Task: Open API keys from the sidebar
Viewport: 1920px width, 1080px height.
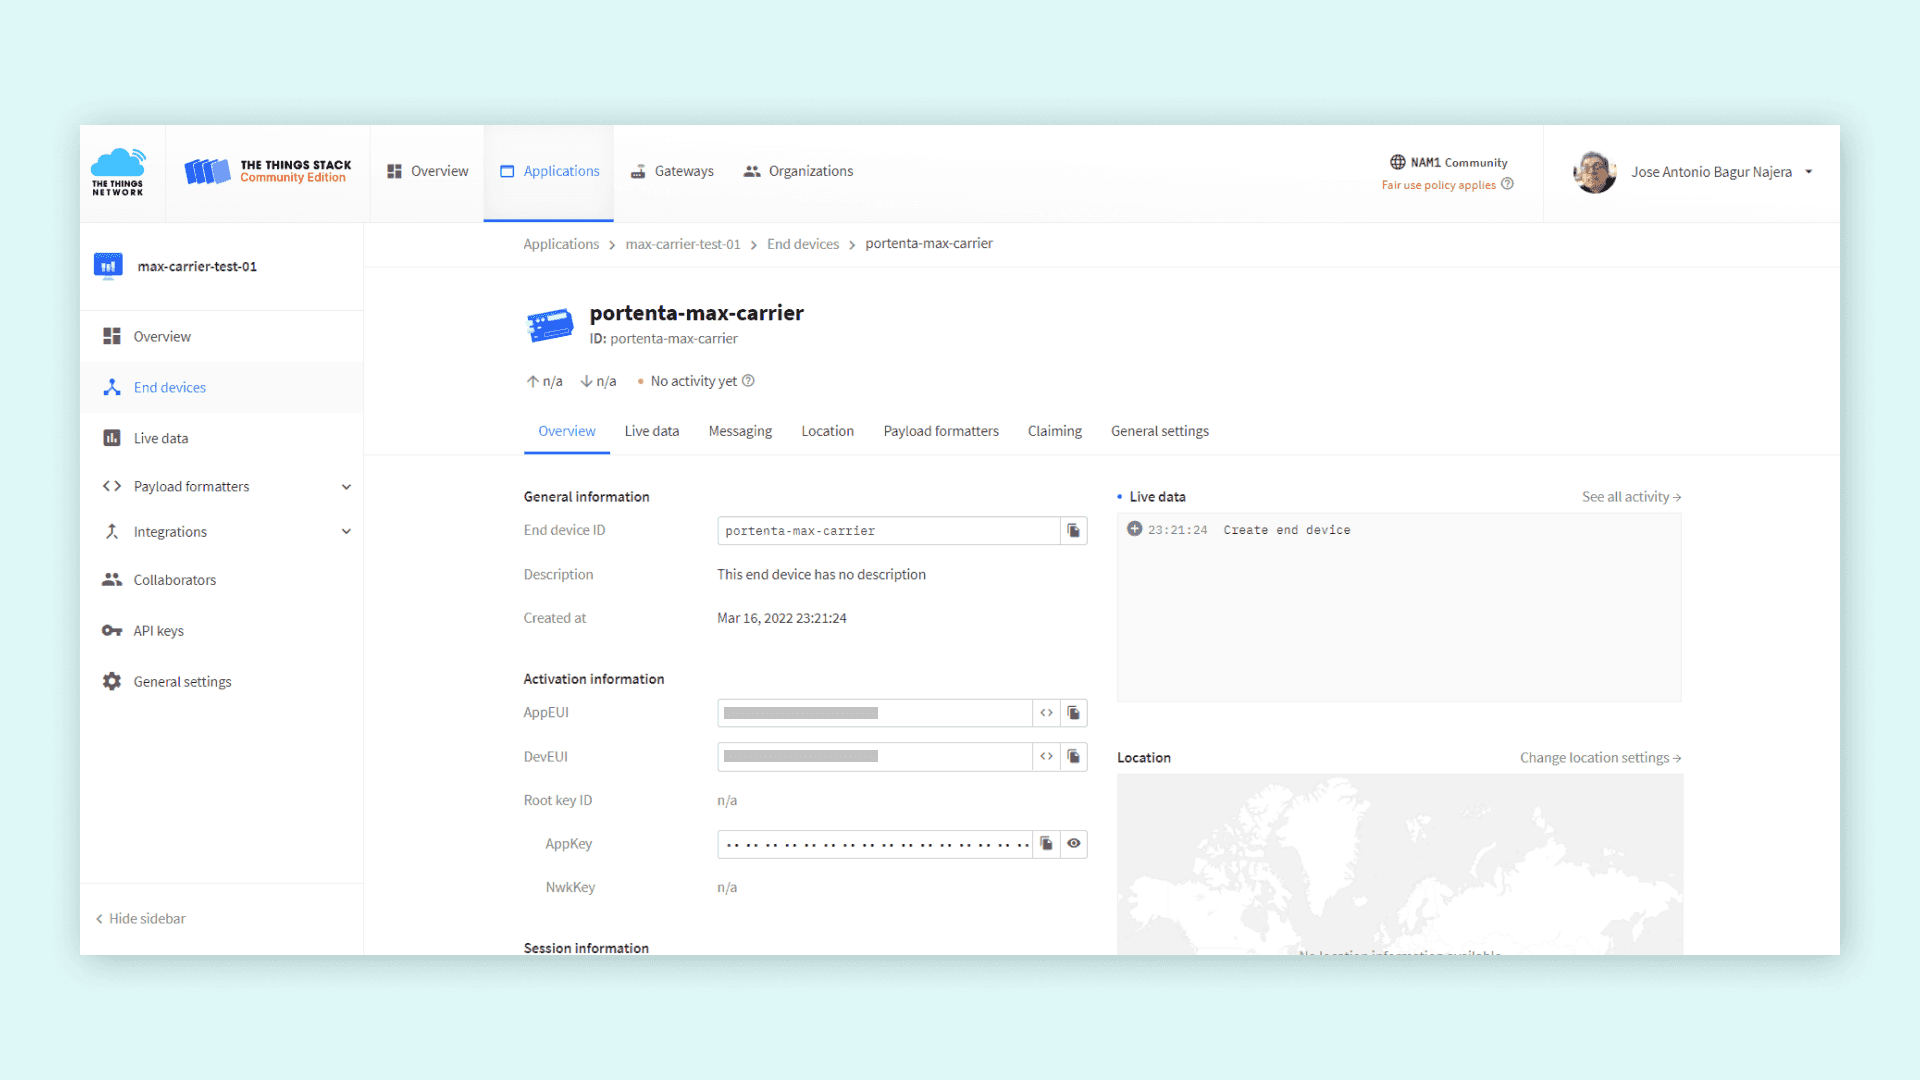Action: [158, 631]
